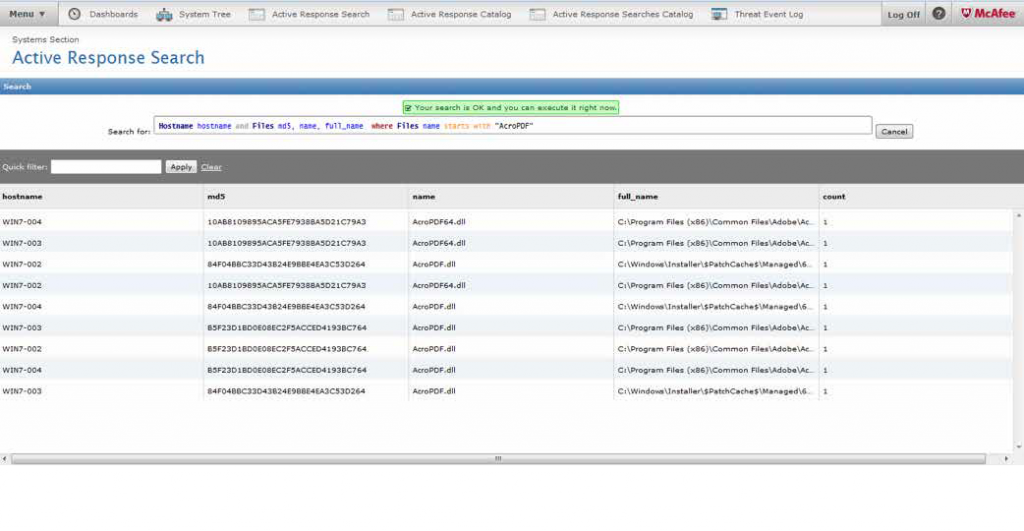This screenshot has width=1024, height=531.
Task: Click the Active Response Search icon
Action: point(257,14)
